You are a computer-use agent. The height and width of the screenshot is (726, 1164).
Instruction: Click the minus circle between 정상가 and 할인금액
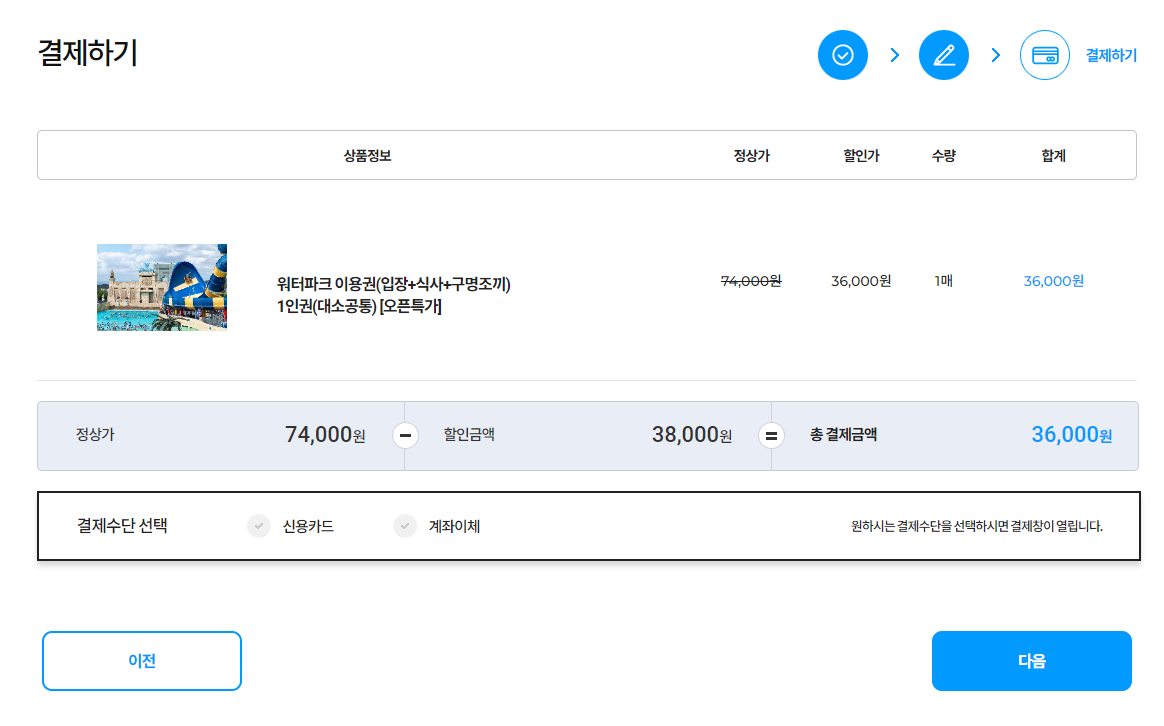tap(404, 436)
